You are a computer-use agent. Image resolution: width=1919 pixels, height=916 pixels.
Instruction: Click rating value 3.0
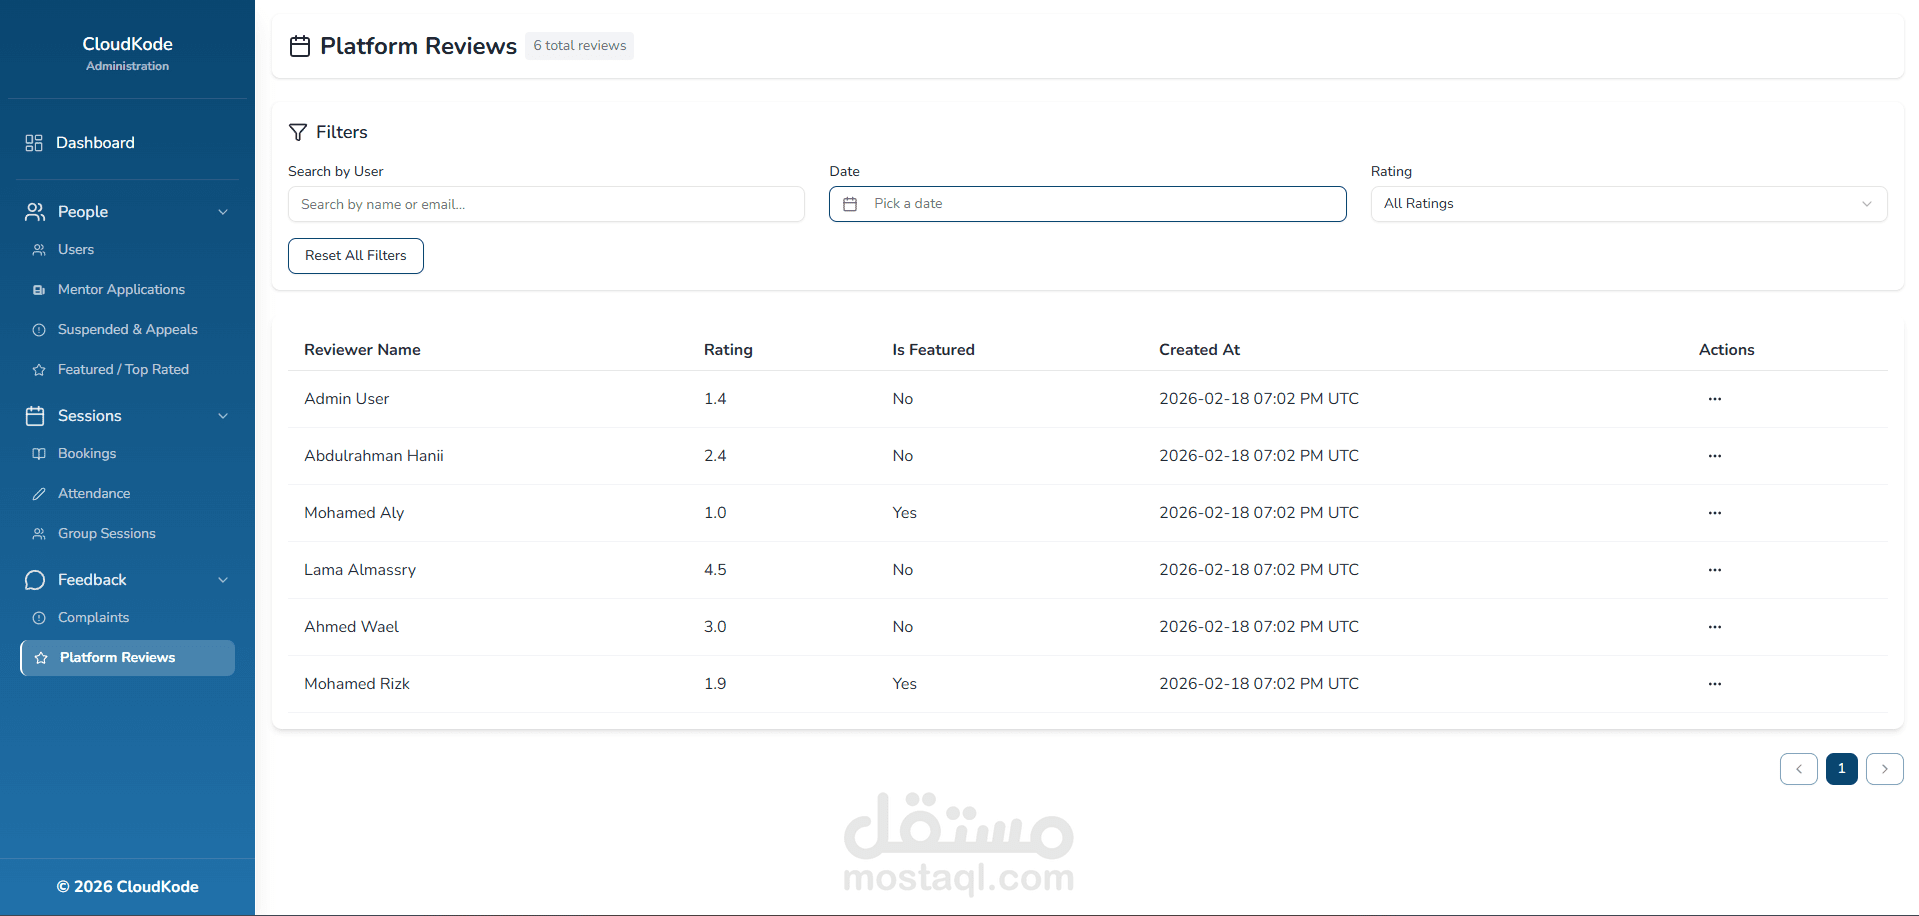pyautogui.click(x=715, y=627)
